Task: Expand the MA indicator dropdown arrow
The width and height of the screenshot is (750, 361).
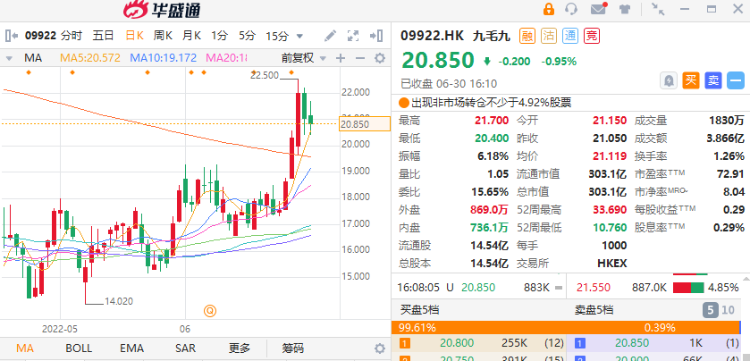Action: (x=9, y=59)
